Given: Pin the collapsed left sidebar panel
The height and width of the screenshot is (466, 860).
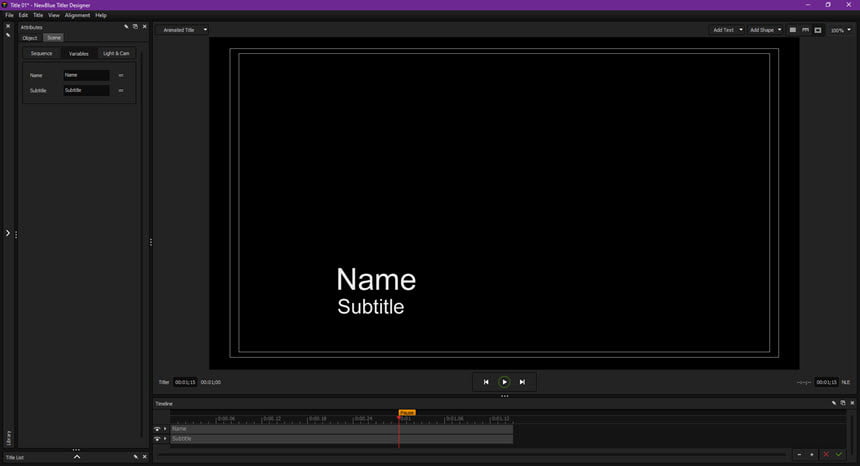Looking at the screenshot, I should click(x=8, y=35).
